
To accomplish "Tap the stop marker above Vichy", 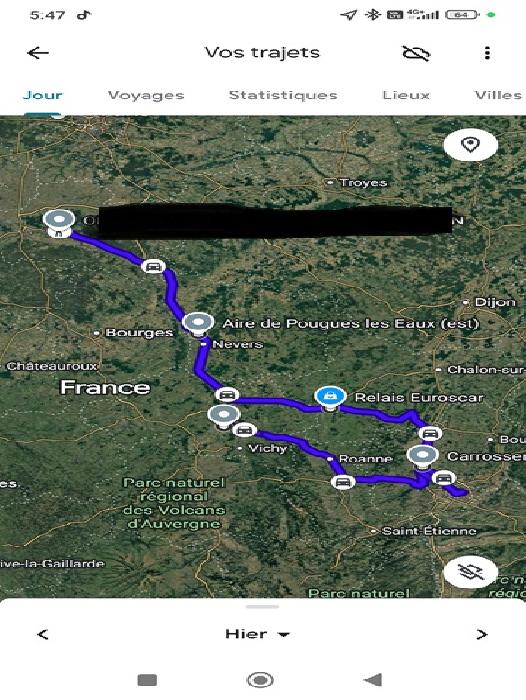I will click(x=224, y=417).
